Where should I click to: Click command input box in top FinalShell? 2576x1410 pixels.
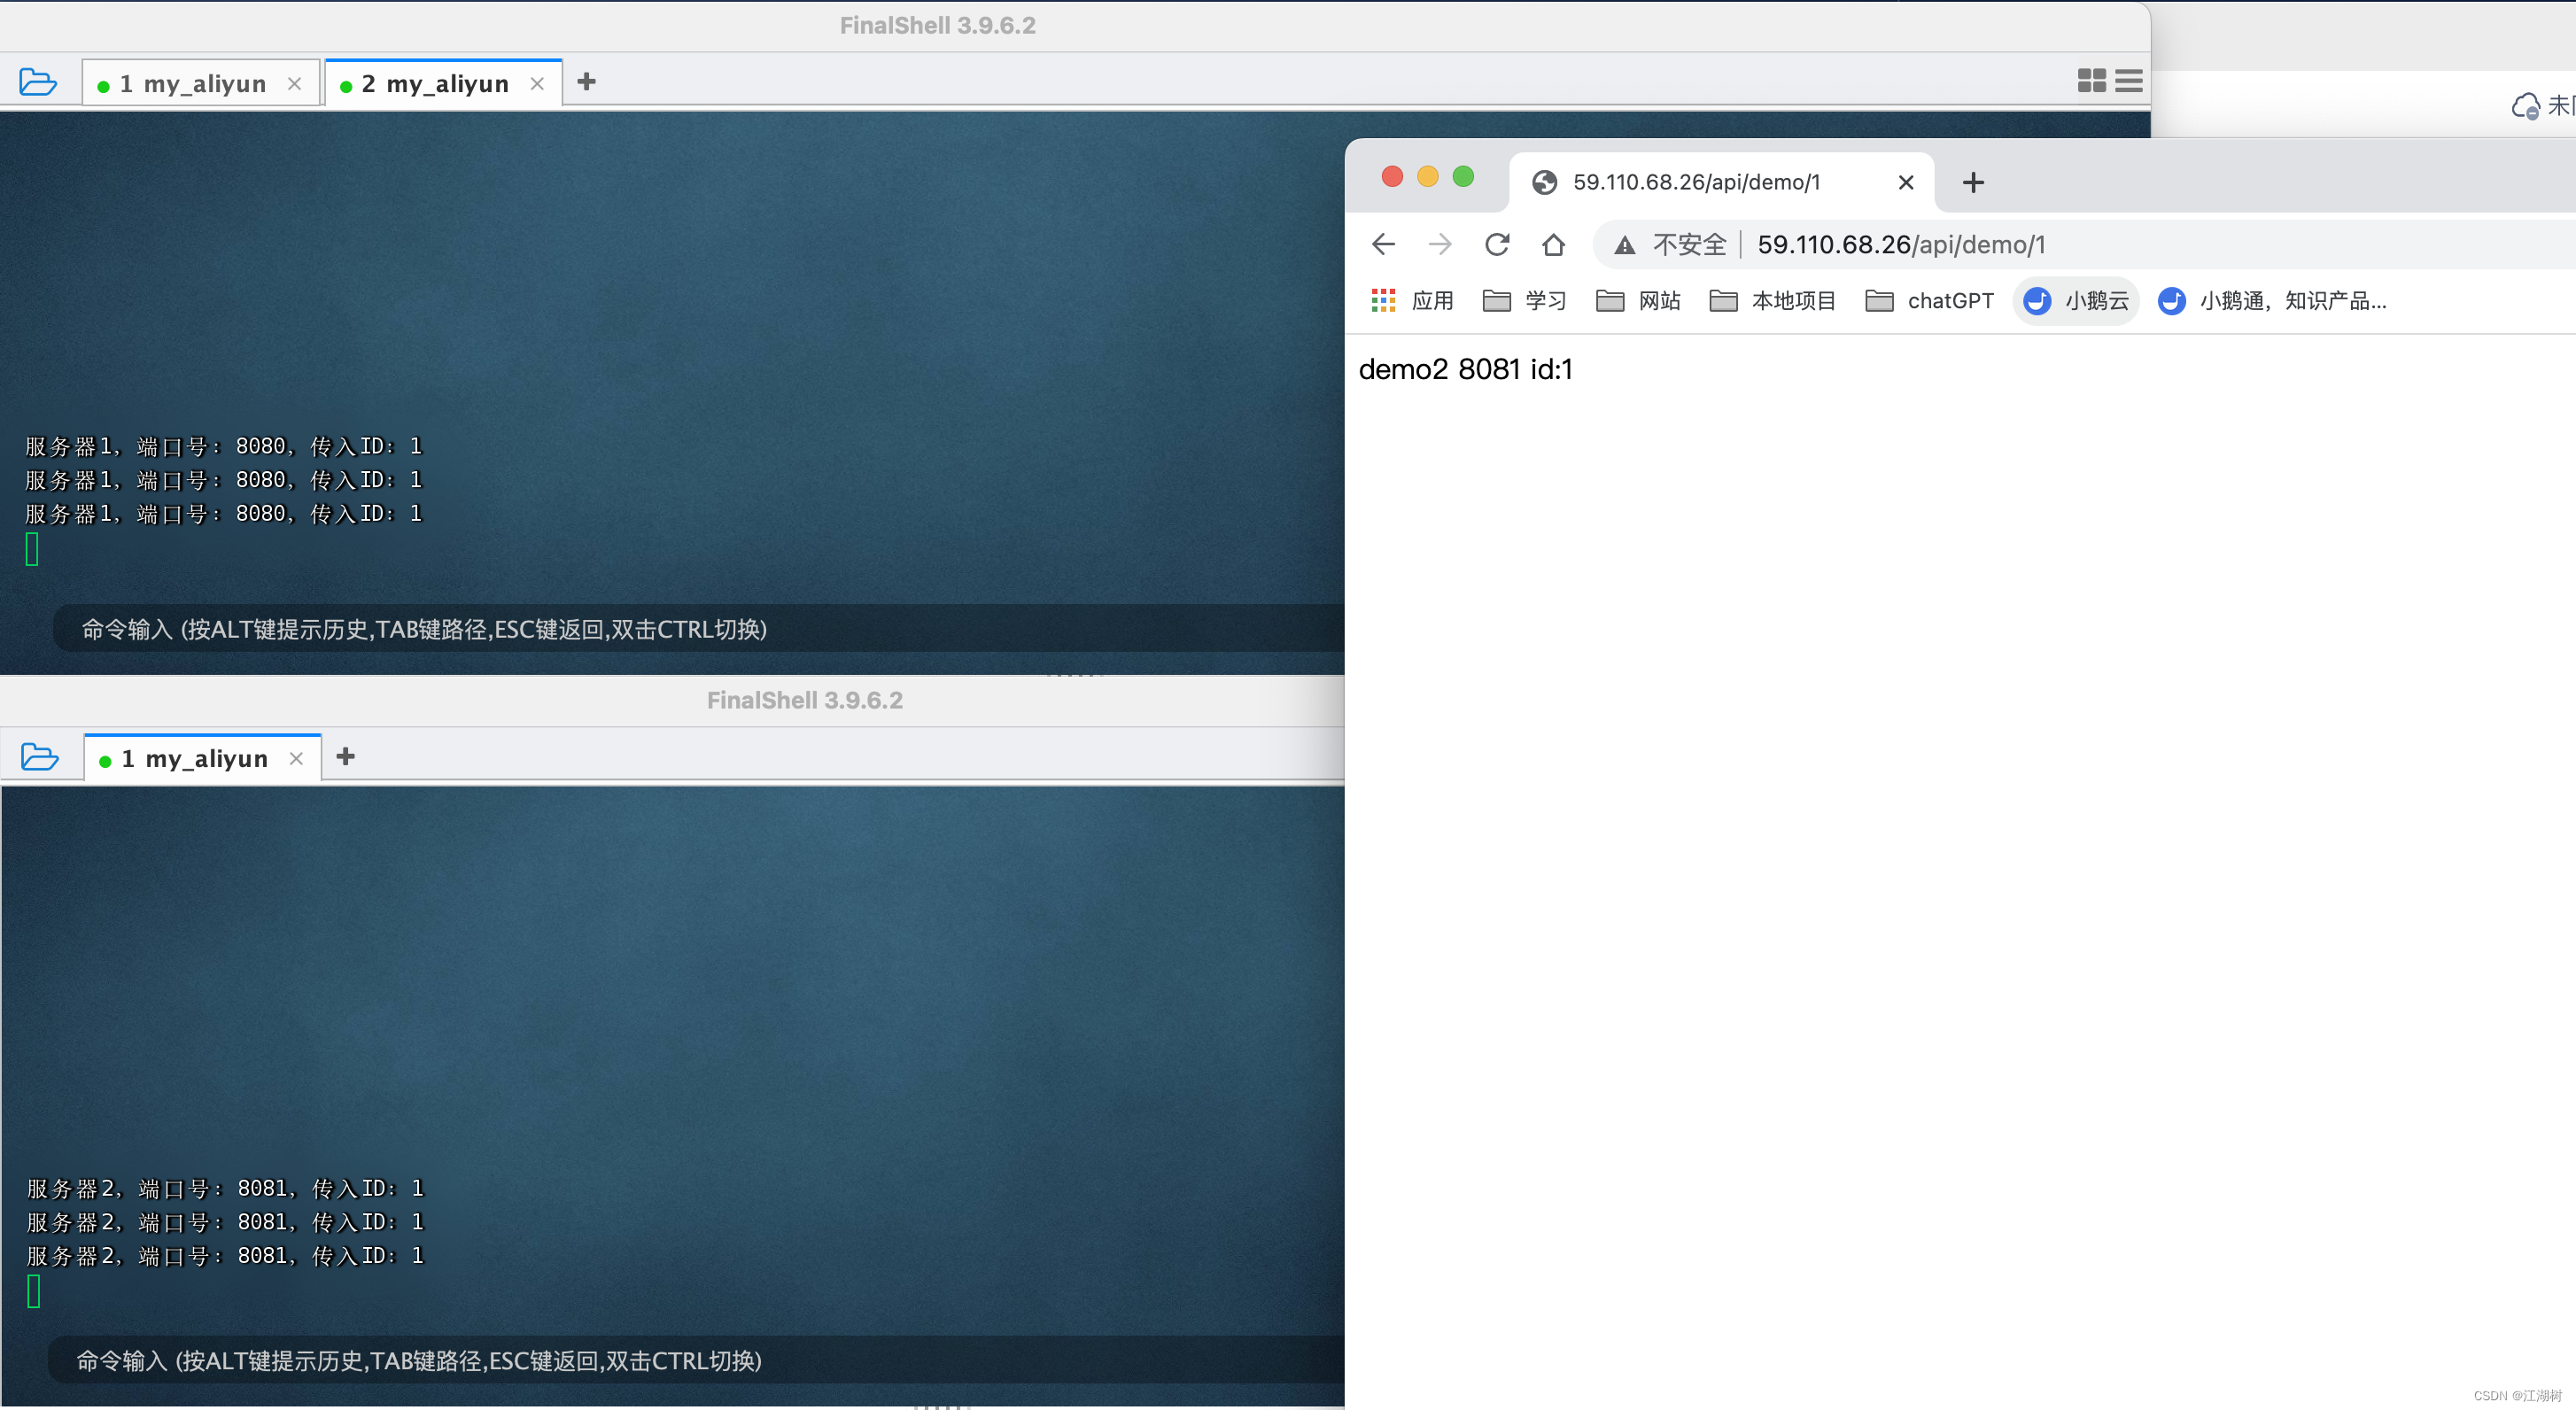pos(698,629)
